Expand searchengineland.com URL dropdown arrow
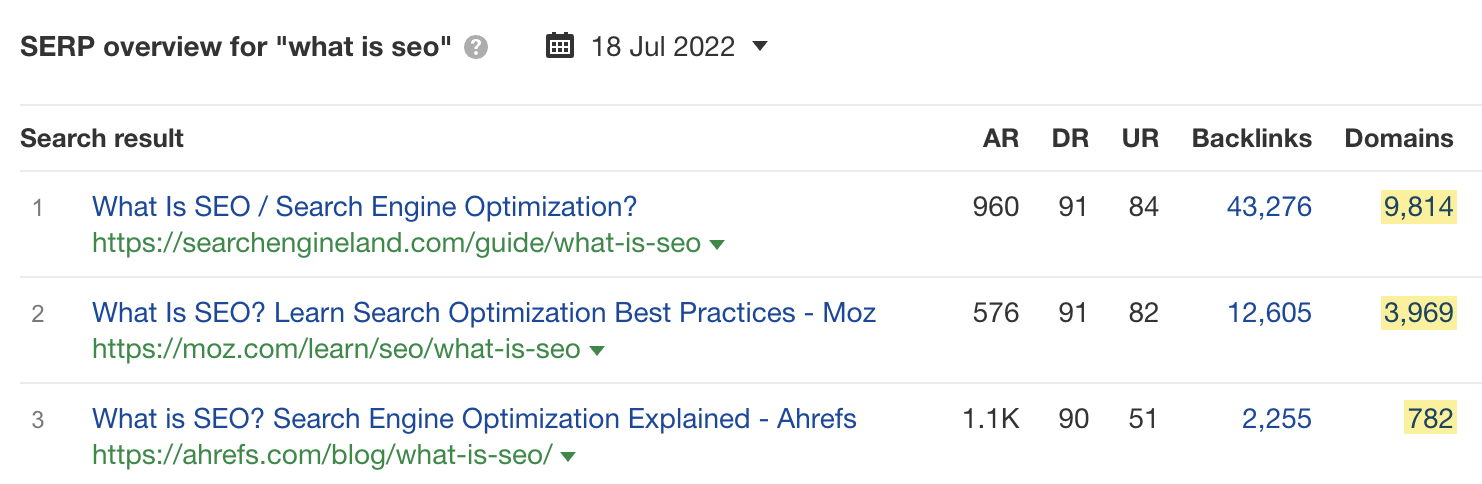The height and width of the screenshot is (484, 1482). coord(716,244)
